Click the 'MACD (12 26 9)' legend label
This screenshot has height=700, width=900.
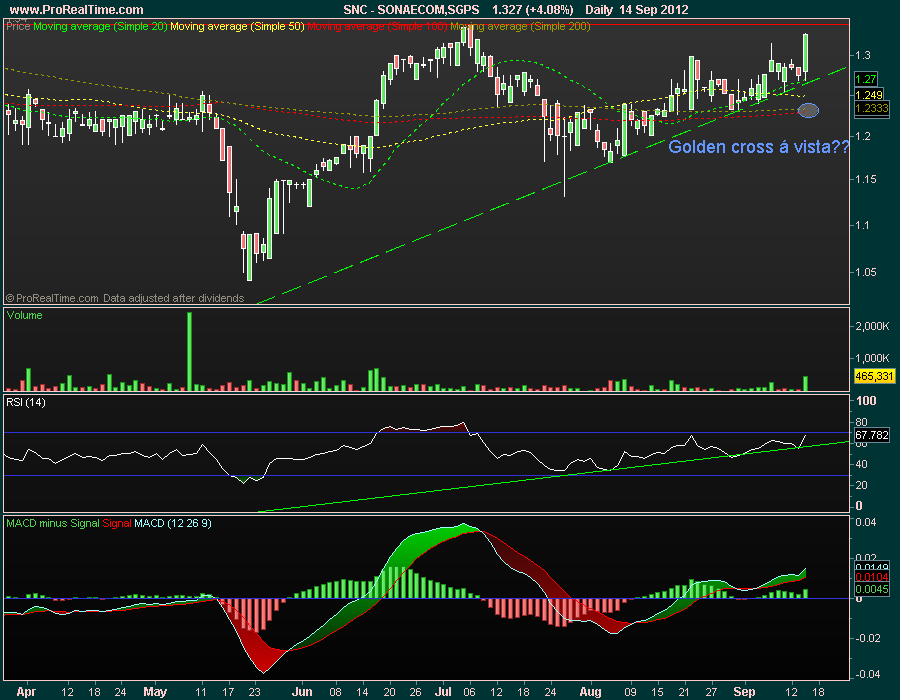point(173,523)
